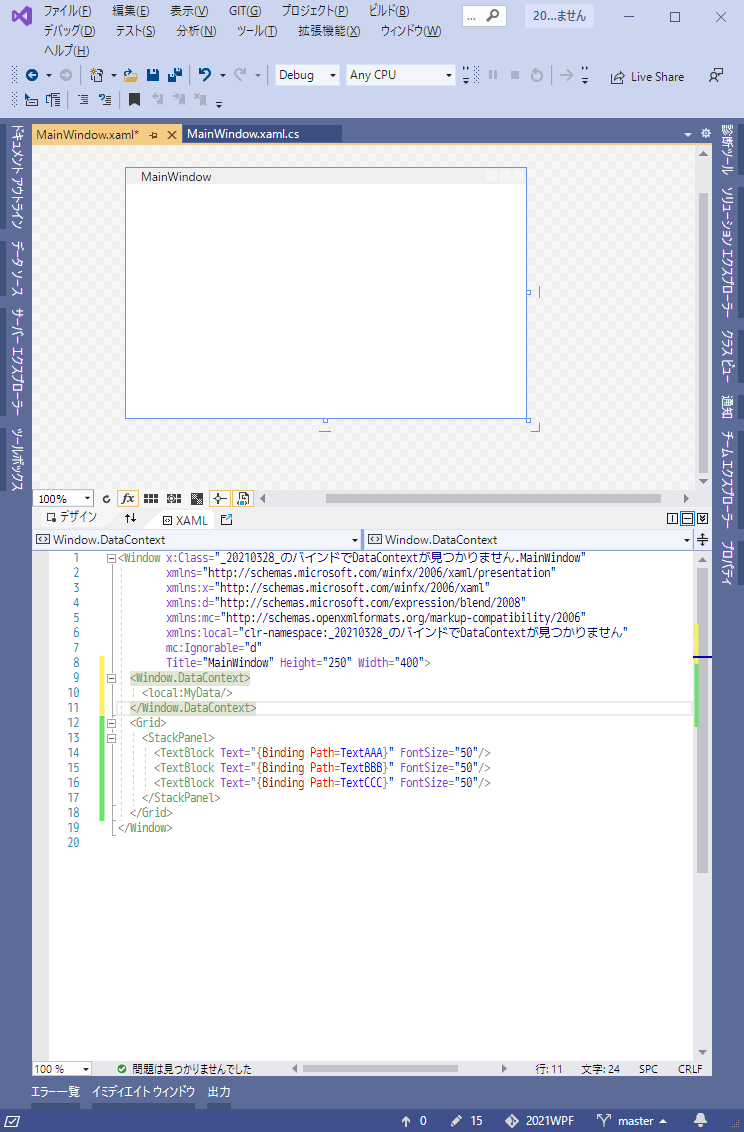Click the navigate backward arrow icon

pyautogui.click(x=32, y=75)
